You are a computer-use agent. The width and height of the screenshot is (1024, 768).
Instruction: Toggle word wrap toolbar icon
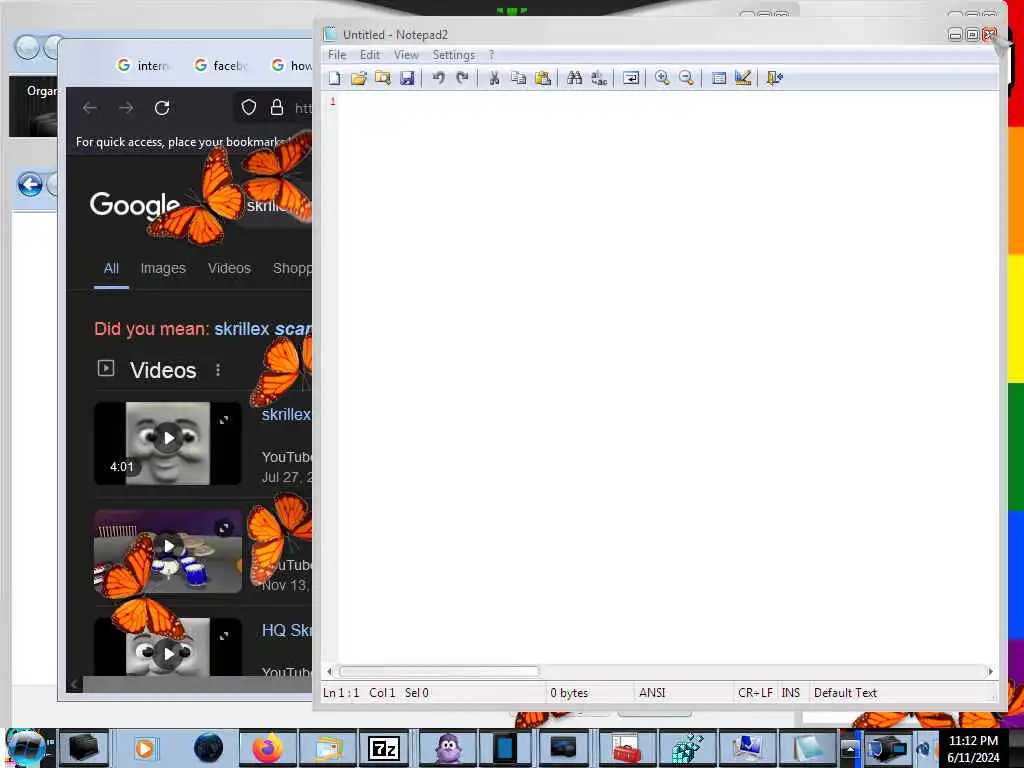click(x=631, y=78)
